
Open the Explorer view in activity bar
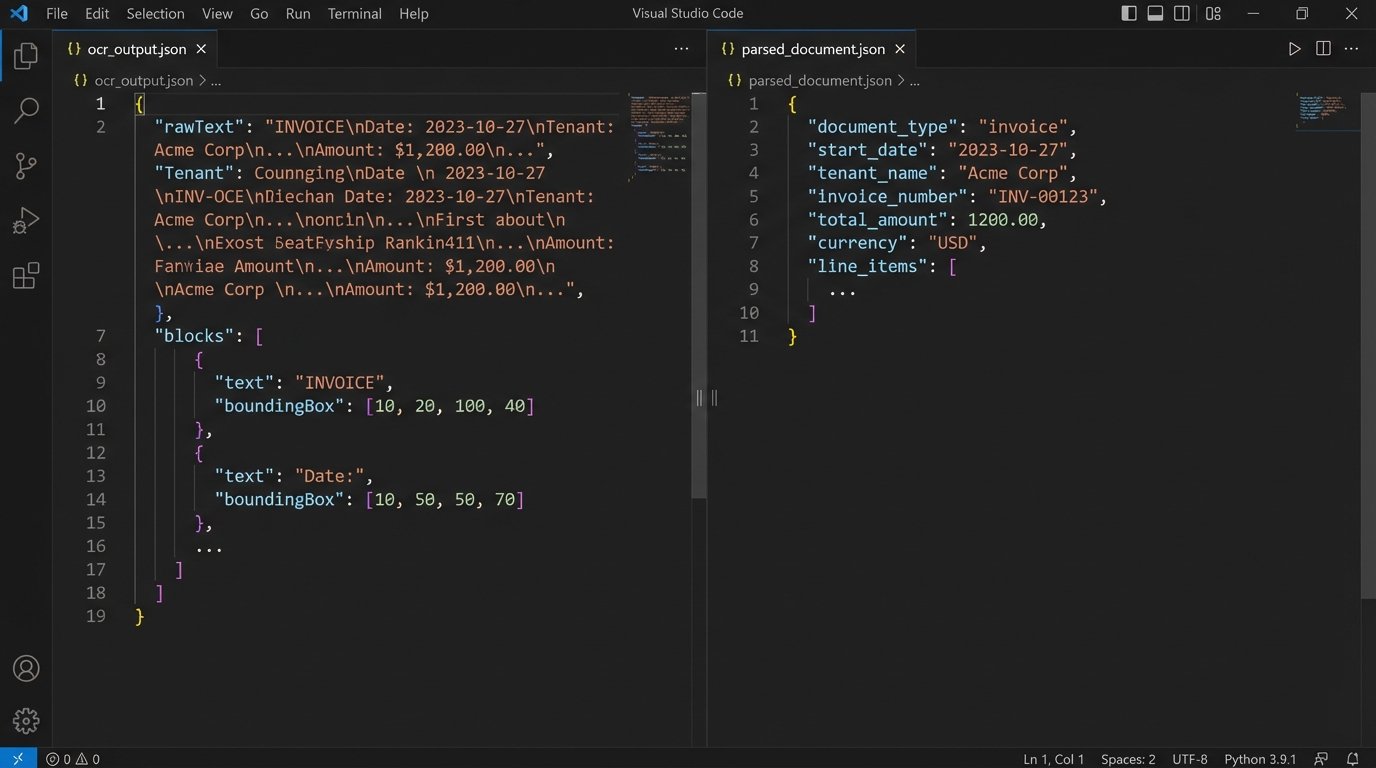point(26,57)
